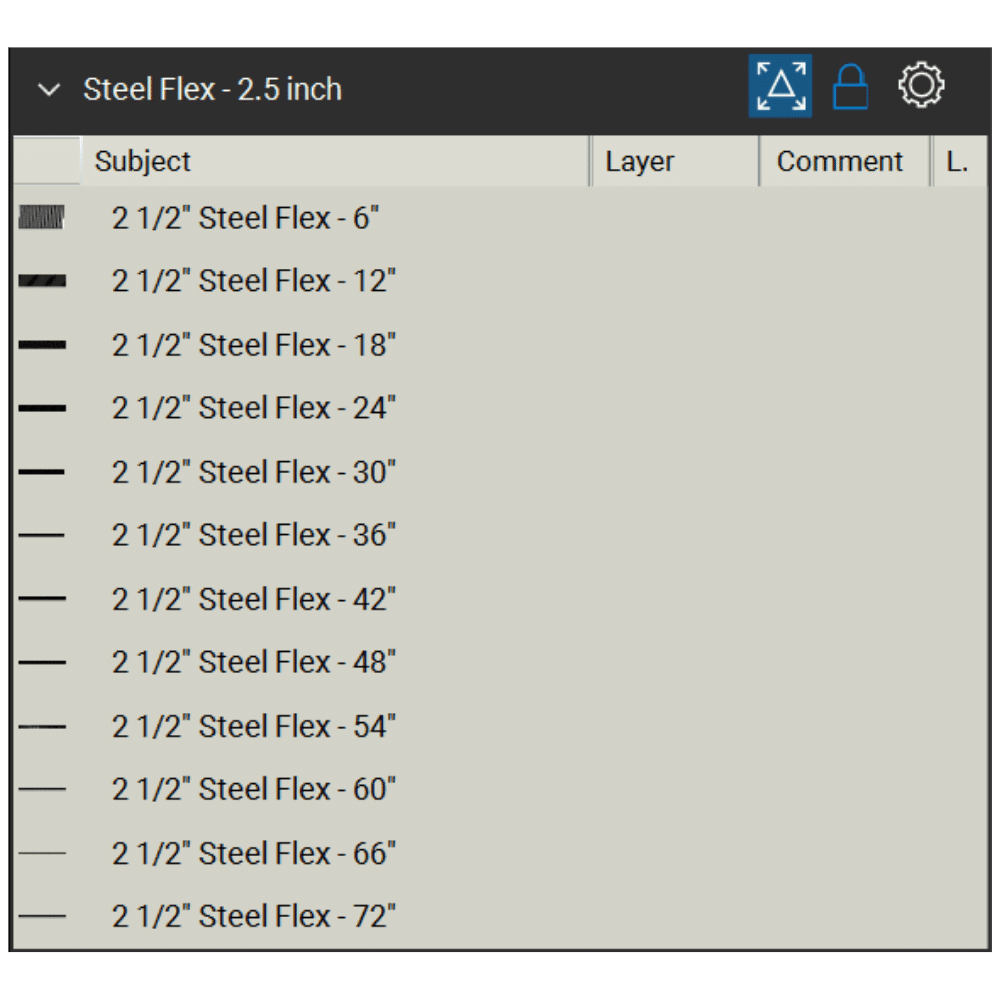Click the 36" Steel Flex line icon
1000x1000 pixels.
pyautogui.click(x=42, y=535)
